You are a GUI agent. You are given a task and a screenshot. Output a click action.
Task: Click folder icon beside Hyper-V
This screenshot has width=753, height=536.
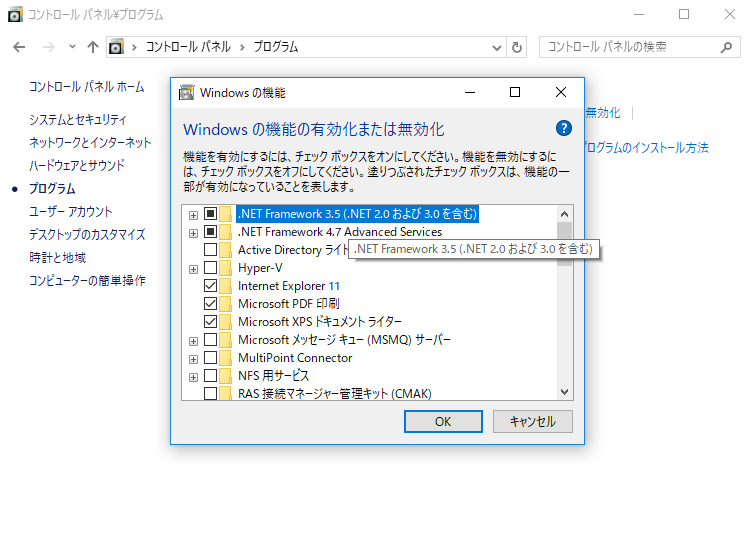(225, 268)
